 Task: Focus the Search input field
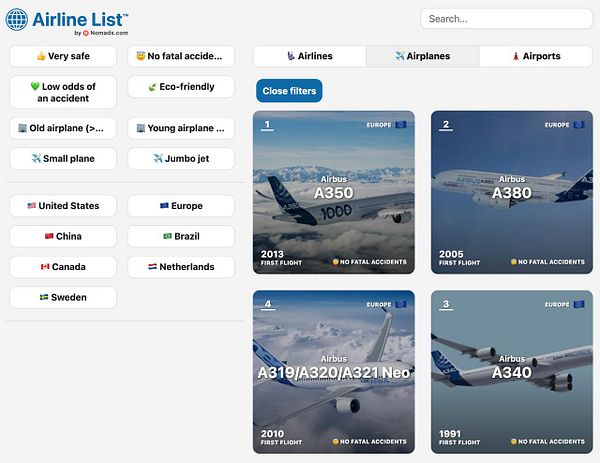tap(506, 19)
